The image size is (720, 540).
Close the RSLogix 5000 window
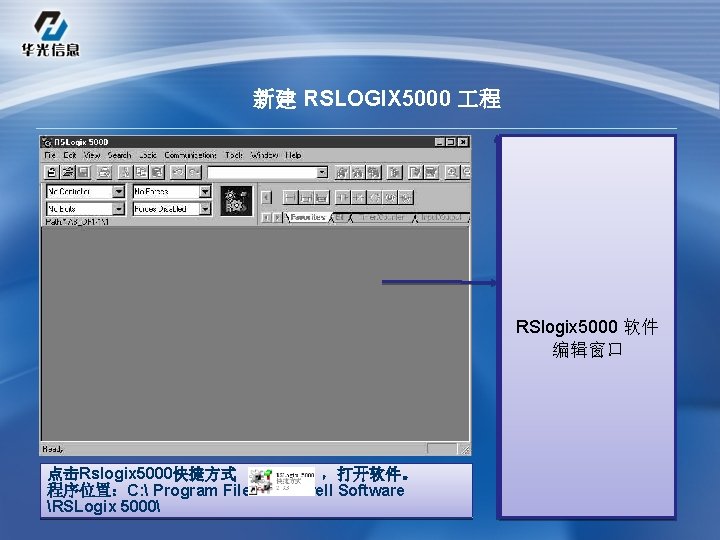463,142
